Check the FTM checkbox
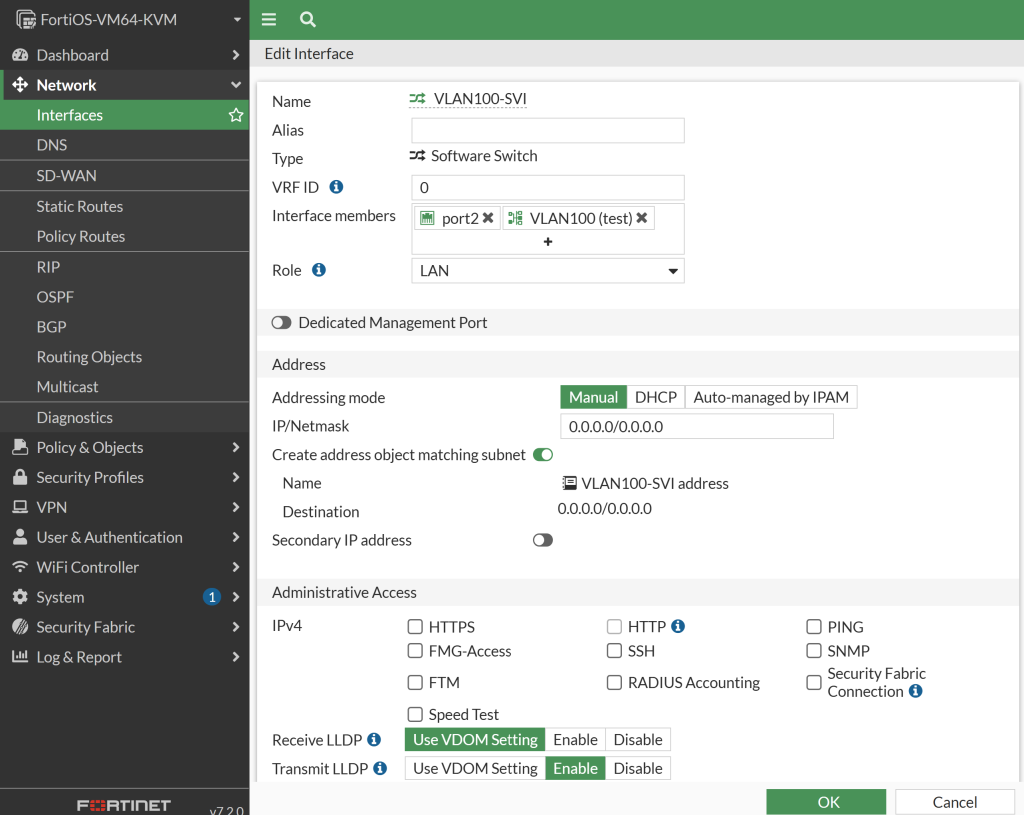Screen dimensions: 1024x815 tap(415, 682)
